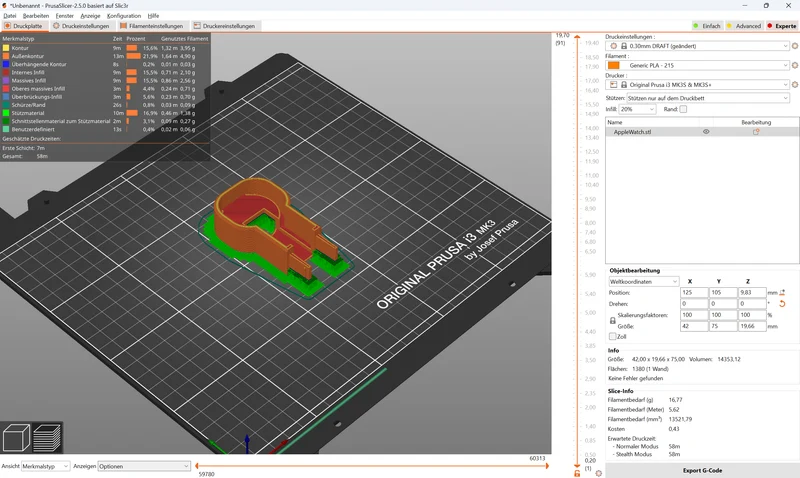
Task: Toggle Außenkontur feature type in legend
Action: coord(23,56)
